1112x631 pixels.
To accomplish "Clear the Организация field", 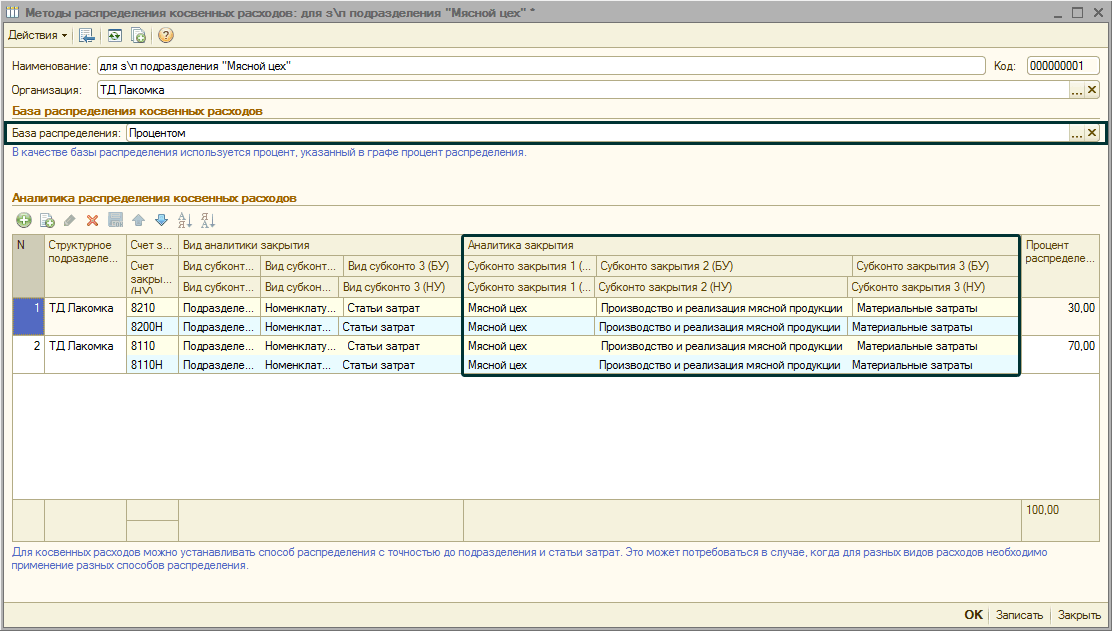I will tap(1092, 90).
